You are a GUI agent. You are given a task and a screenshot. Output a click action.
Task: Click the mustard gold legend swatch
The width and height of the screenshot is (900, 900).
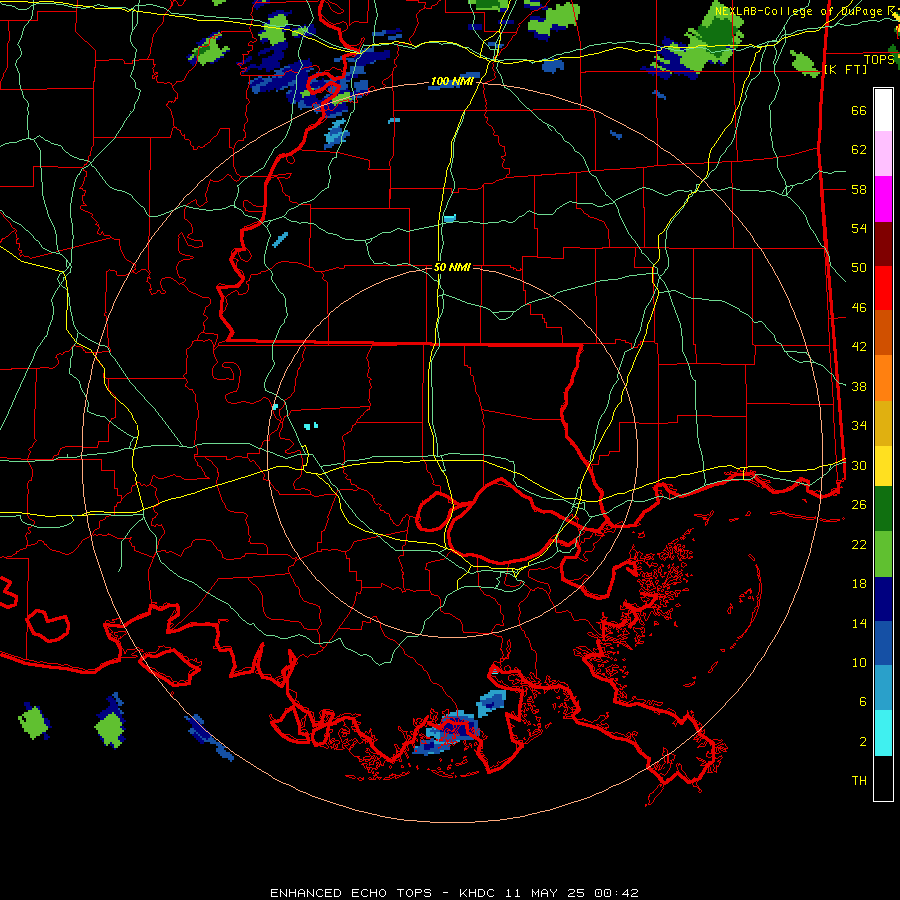coord(883,424)
